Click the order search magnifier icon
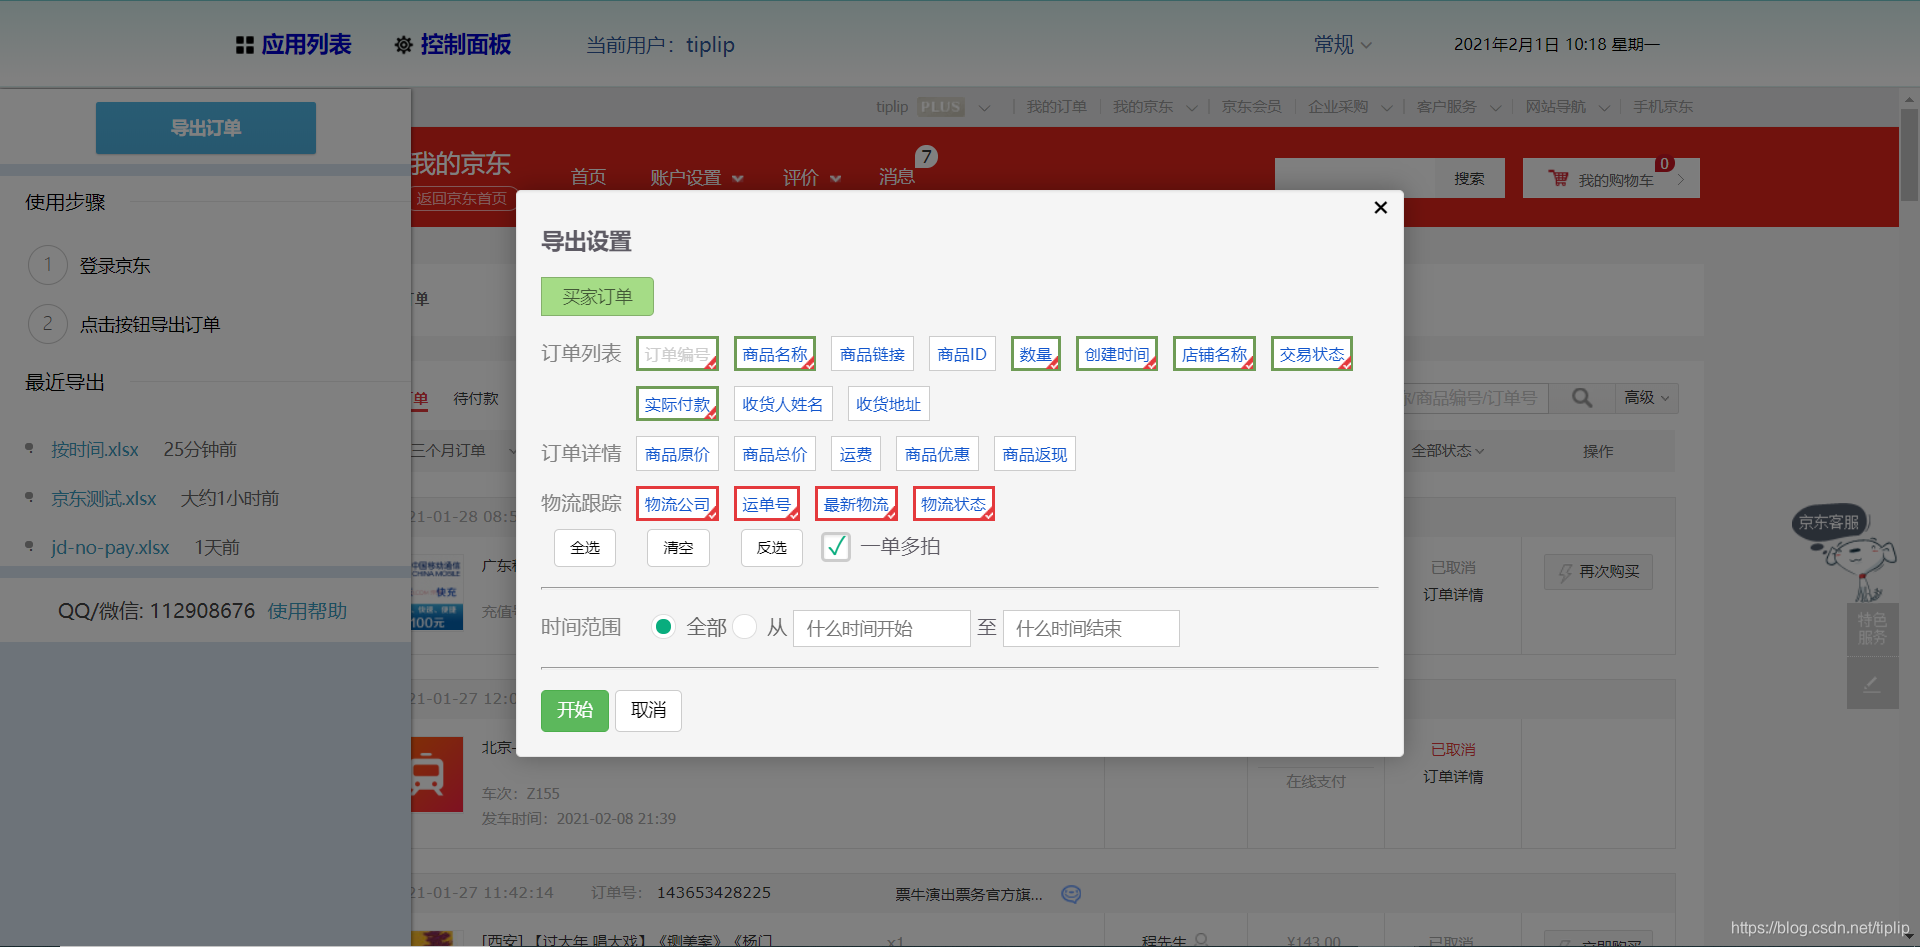 1582,398
